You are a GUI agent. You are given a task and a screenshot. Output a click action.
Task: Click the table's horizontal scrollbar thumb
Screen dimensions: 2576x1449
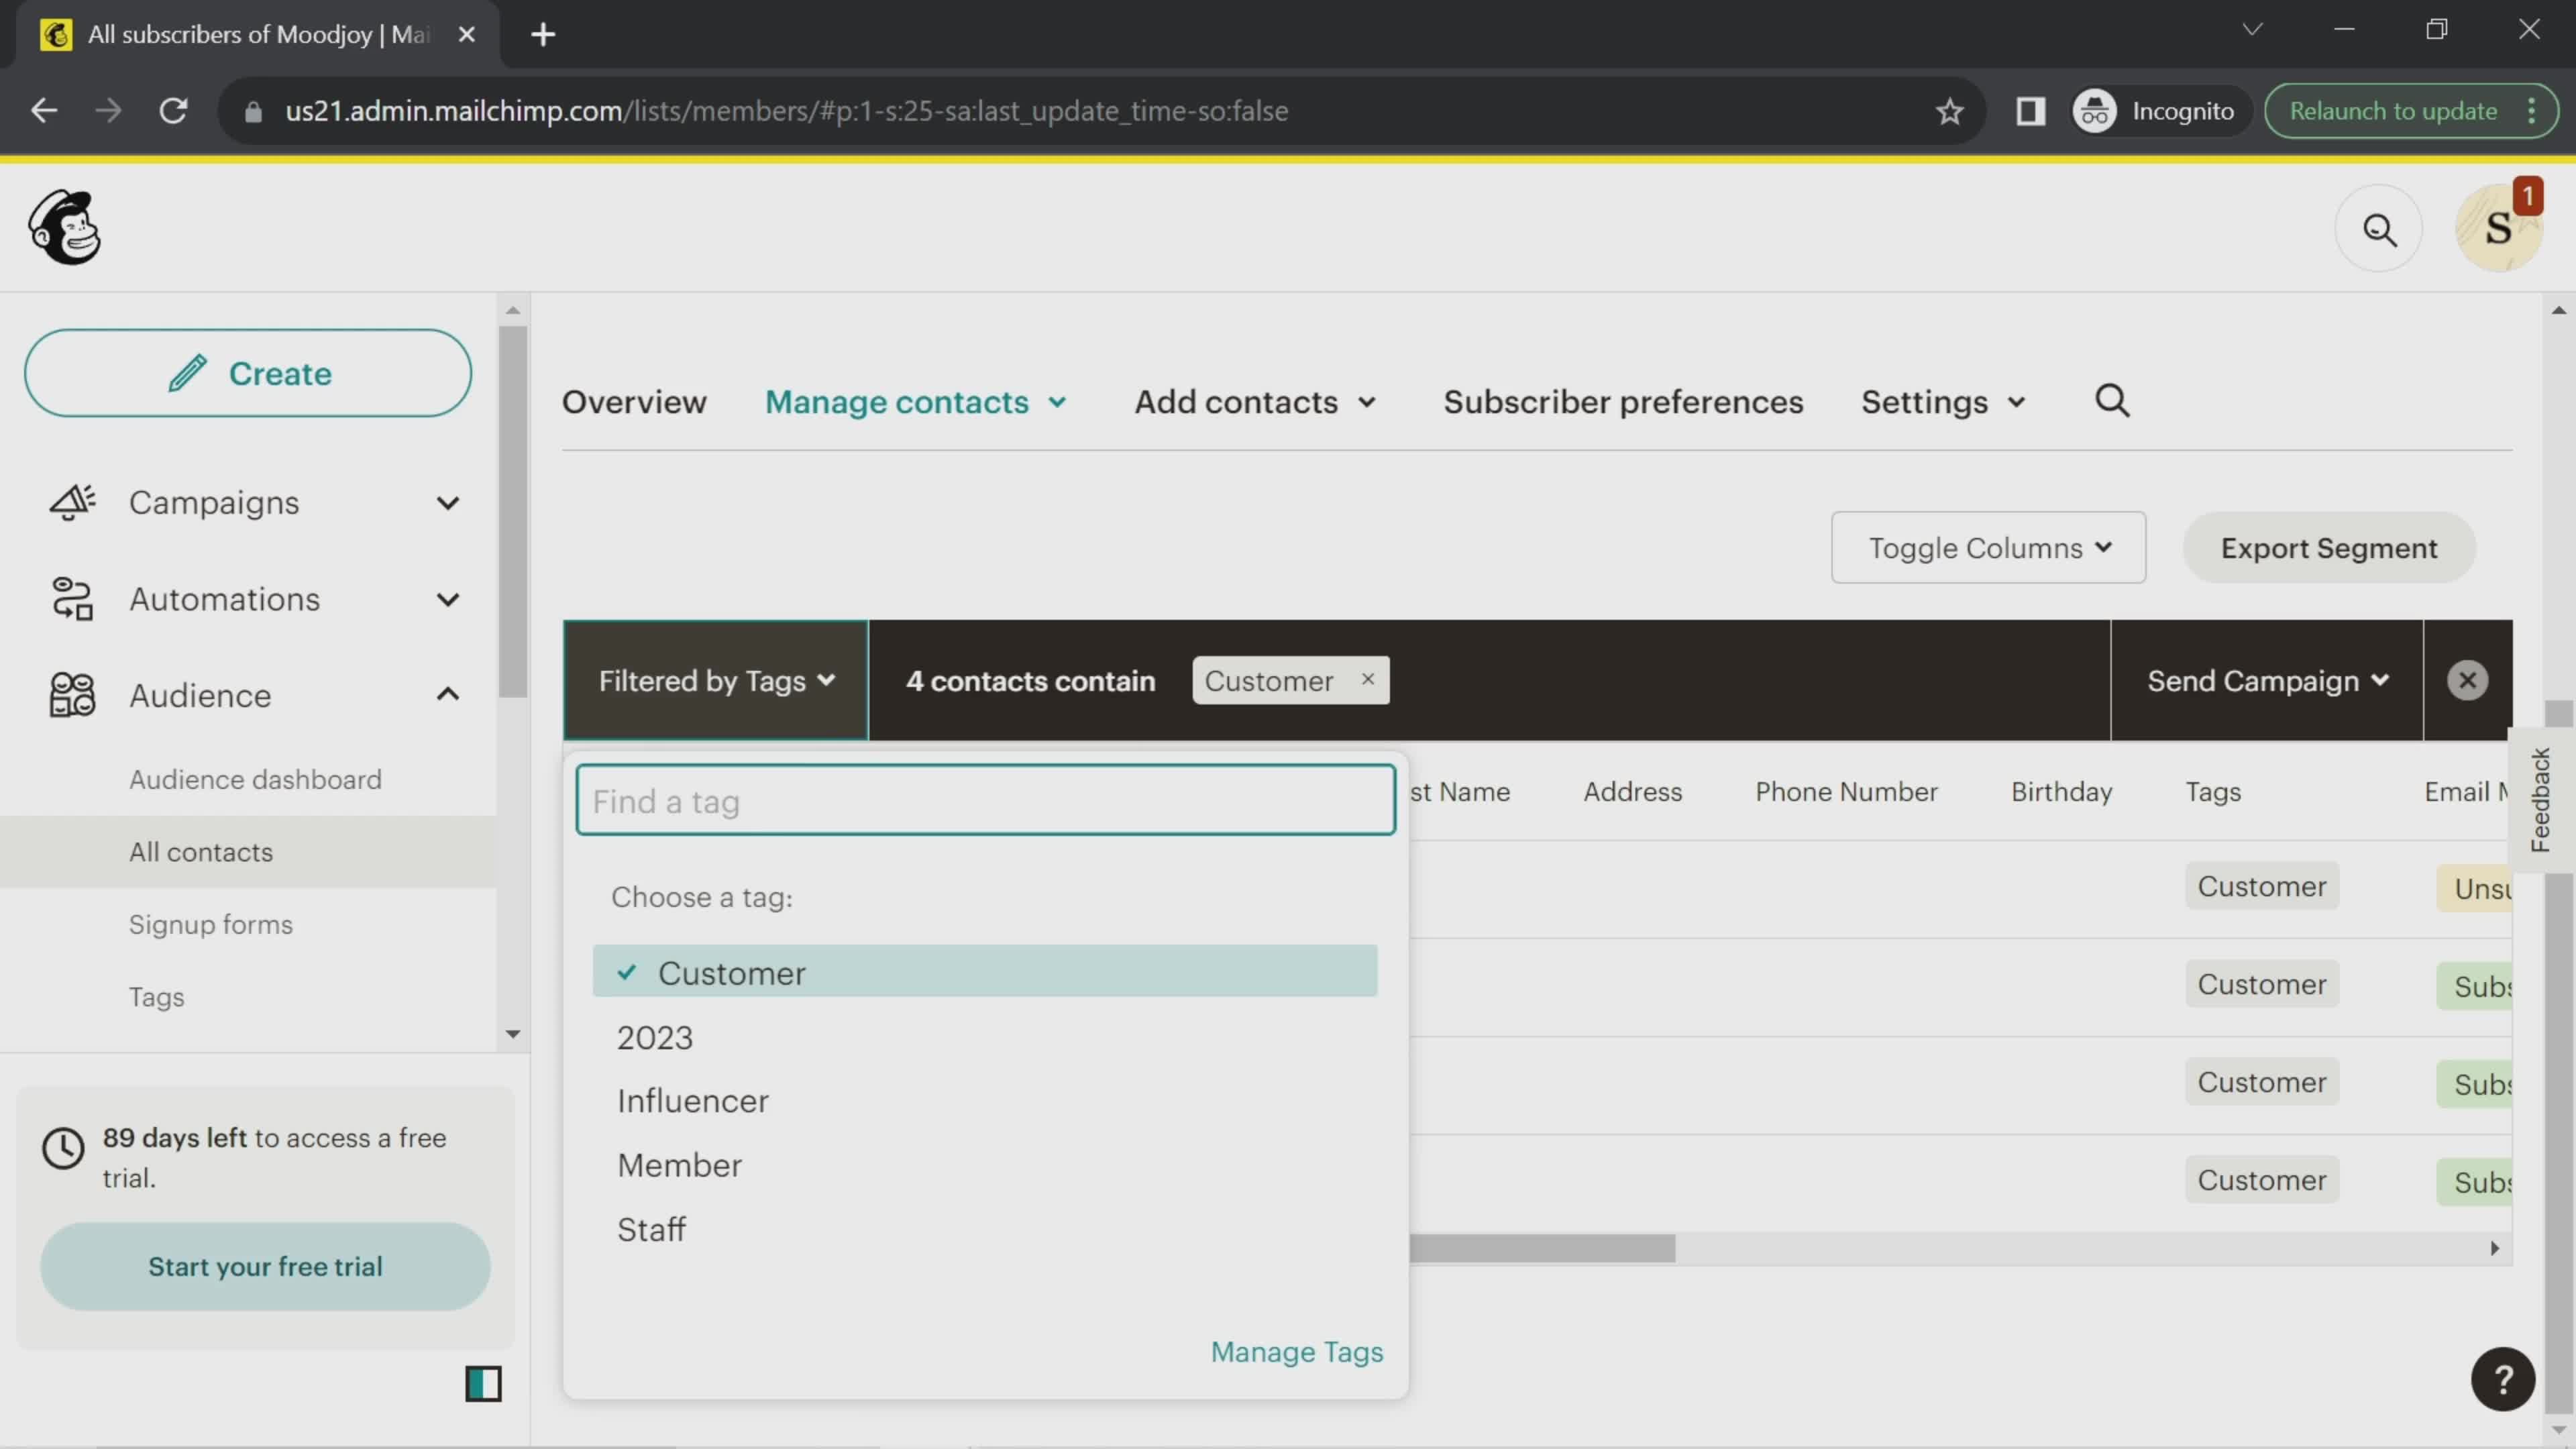click(1542, 1247)
